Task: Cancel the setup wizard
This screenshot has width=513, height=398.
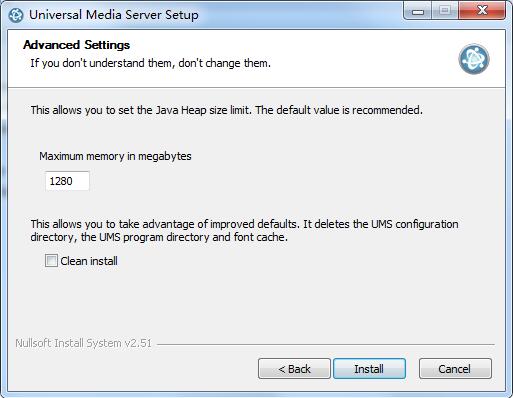Action: pyautogui.click(x=455, y=369)
